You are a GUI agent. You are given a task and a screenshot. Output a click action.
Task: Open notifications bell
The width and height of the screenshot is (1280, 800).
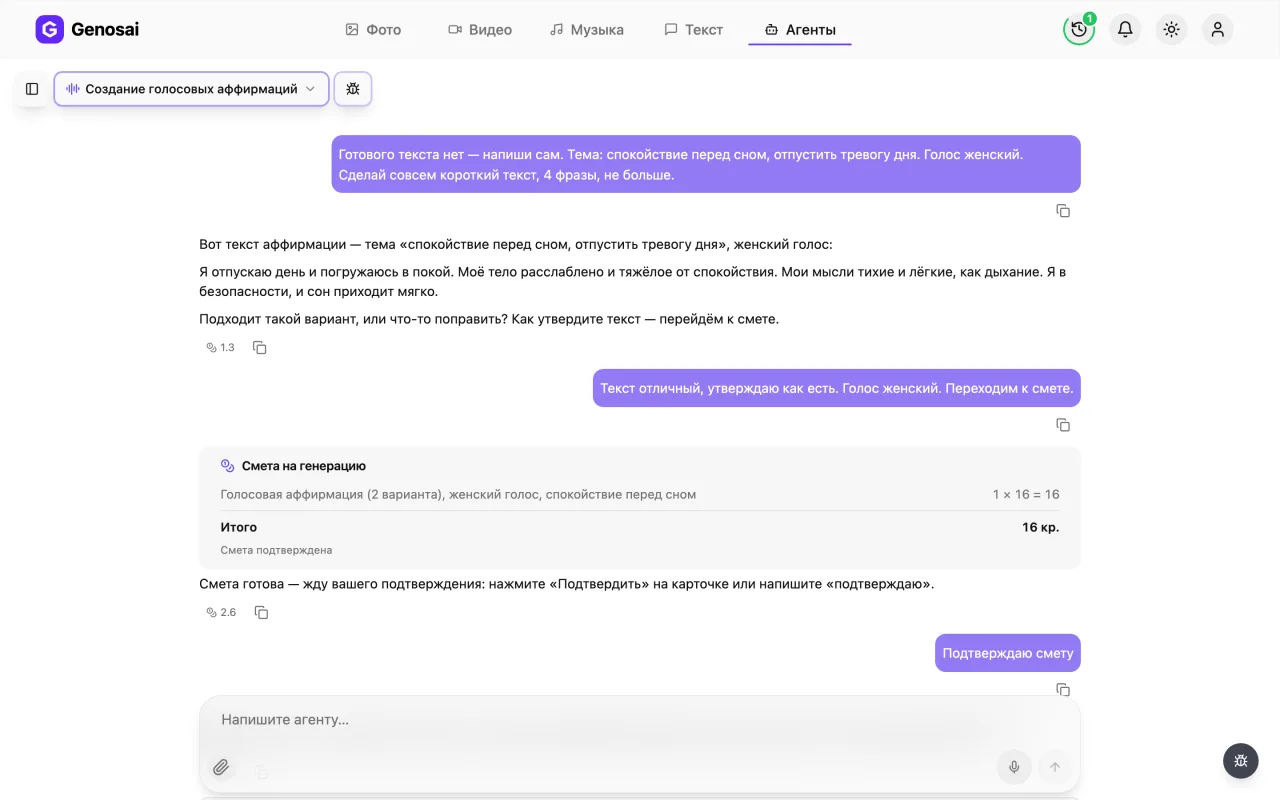[1125, 29]
